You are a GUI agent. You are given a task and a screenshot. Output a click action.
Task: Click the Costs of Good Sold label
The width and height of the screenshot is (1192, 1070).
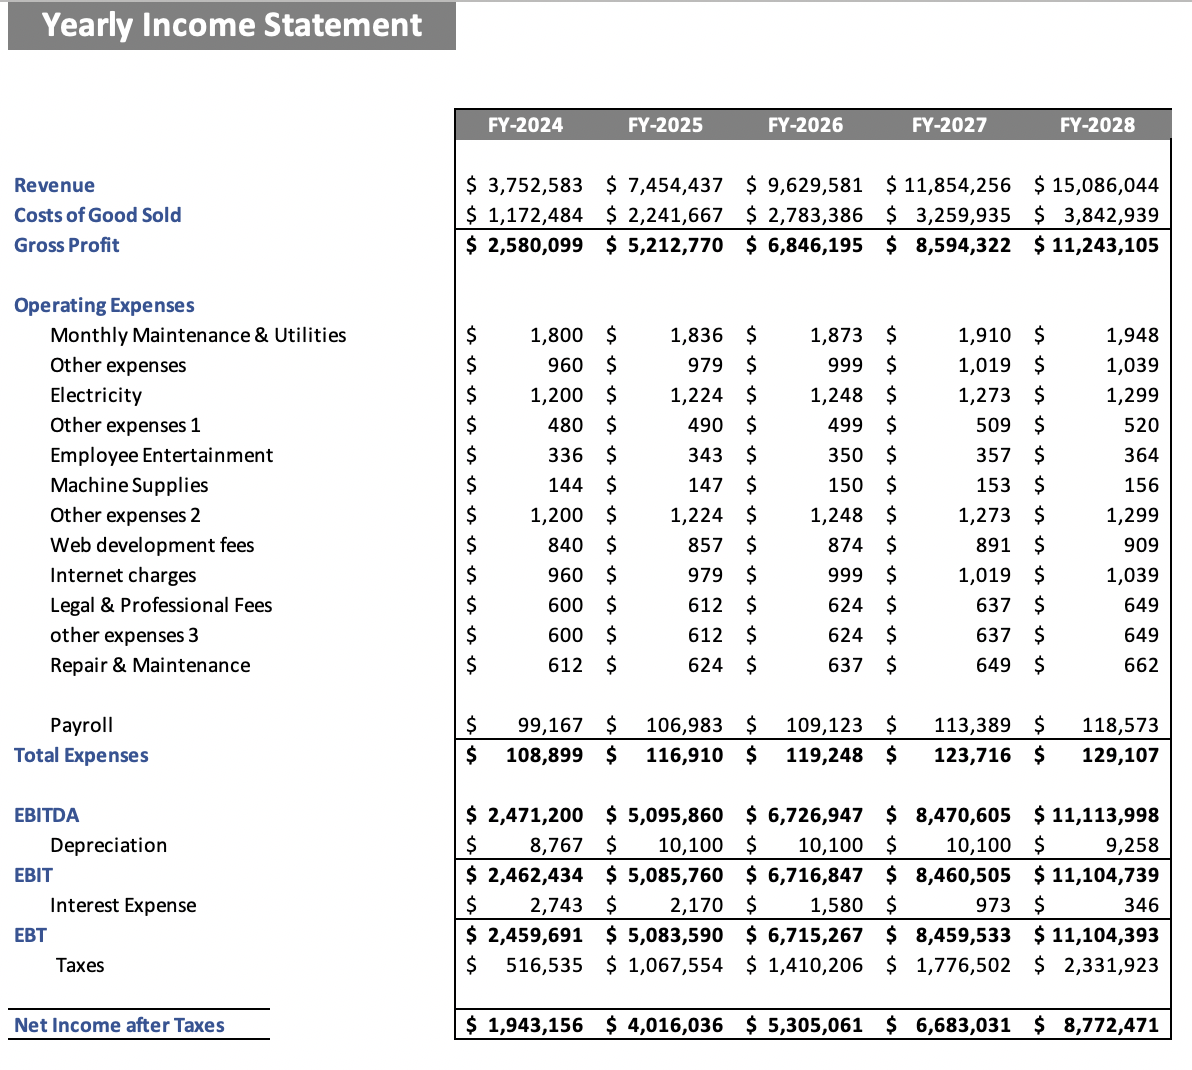(x=97, y=215)
